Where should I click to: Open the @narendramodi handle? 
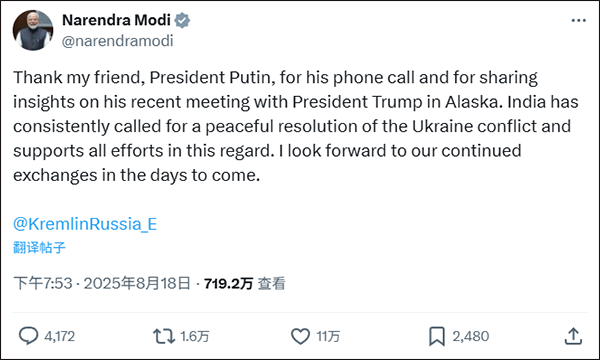(x=117, y=41)
